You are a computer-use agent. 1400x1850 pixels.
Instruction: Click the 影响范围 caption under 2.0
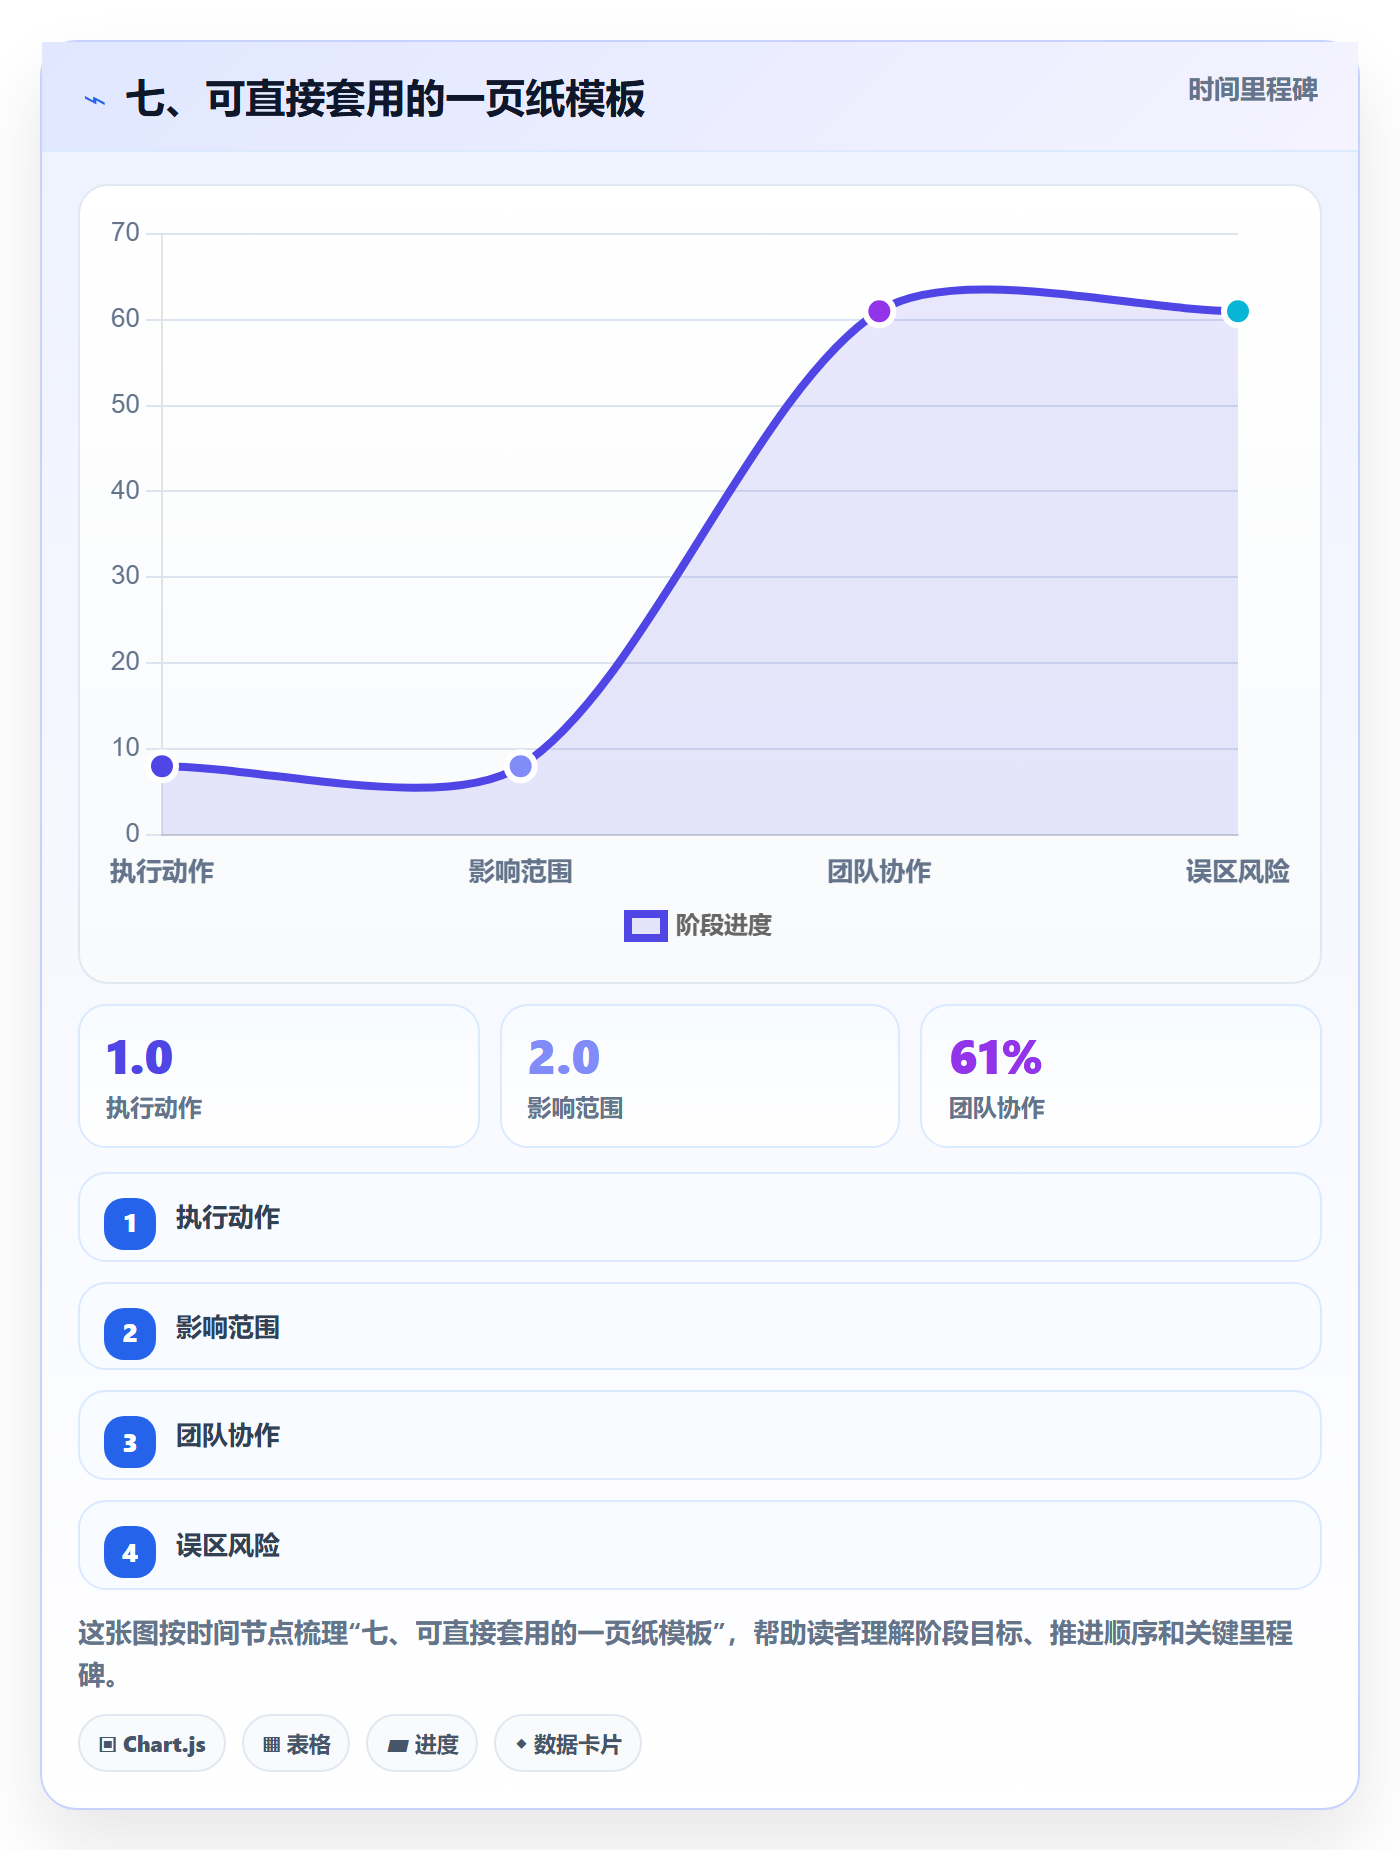(576, 1108)
